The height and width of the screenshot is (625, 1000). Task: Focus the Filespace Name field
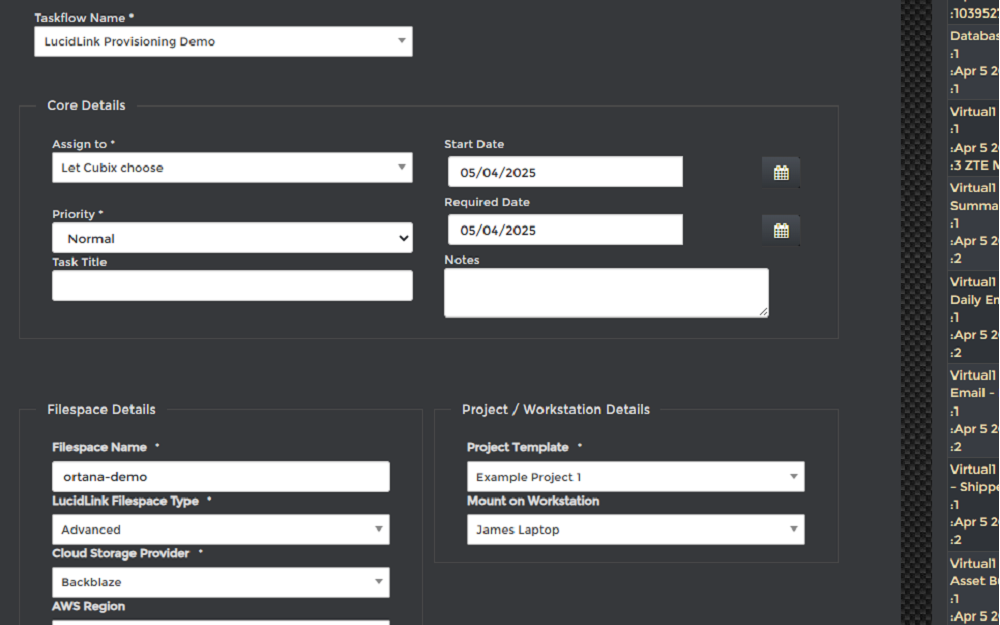pyautogui.click(x=220, y=477)
